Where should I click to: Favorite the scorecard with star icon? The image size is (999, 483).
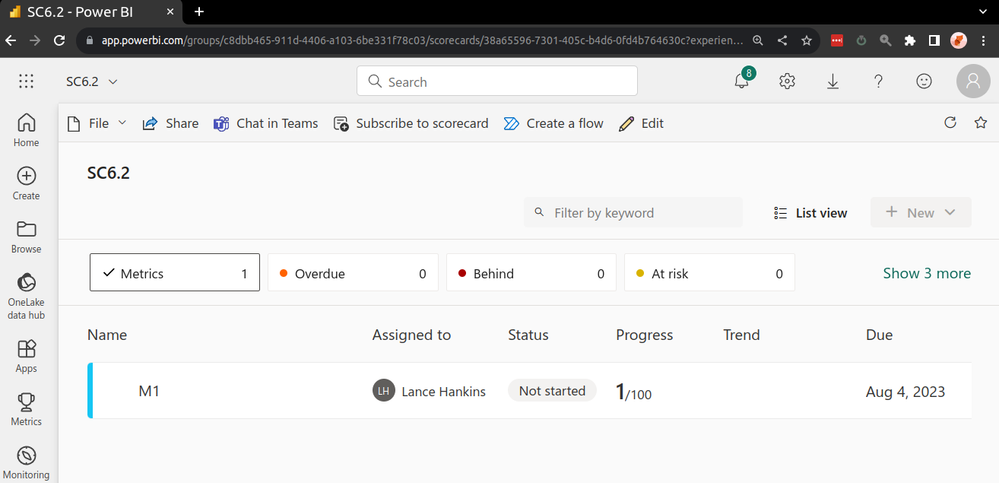(x=981, y=123)
